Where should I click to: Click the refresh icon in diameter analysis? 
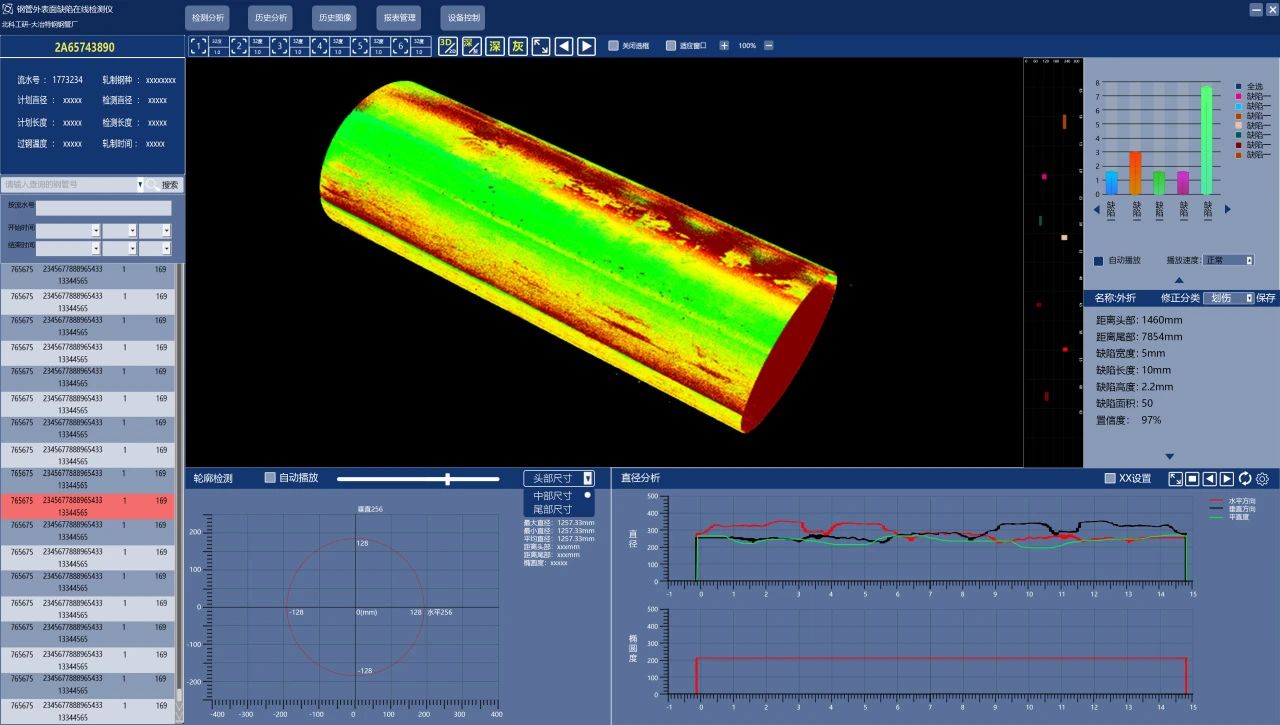point(1245,479)
